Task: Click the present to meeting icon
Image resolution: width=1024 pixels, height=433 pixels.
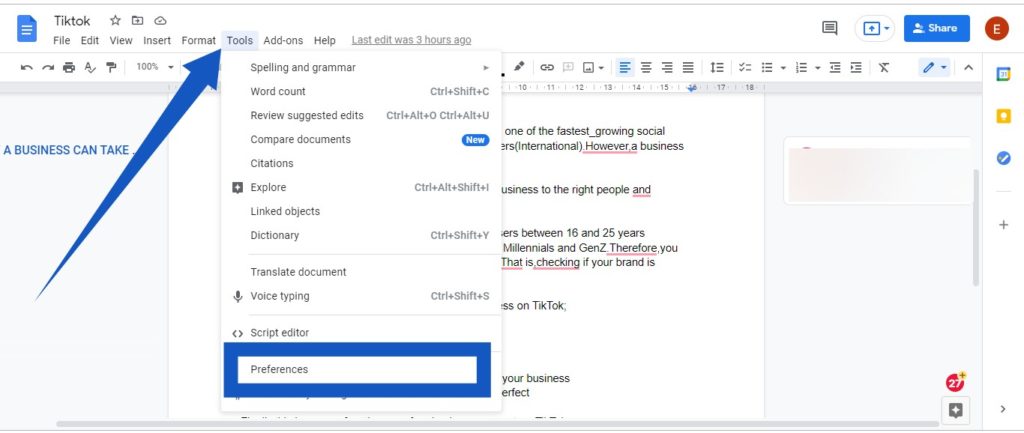Action: (x=871, y=29)
